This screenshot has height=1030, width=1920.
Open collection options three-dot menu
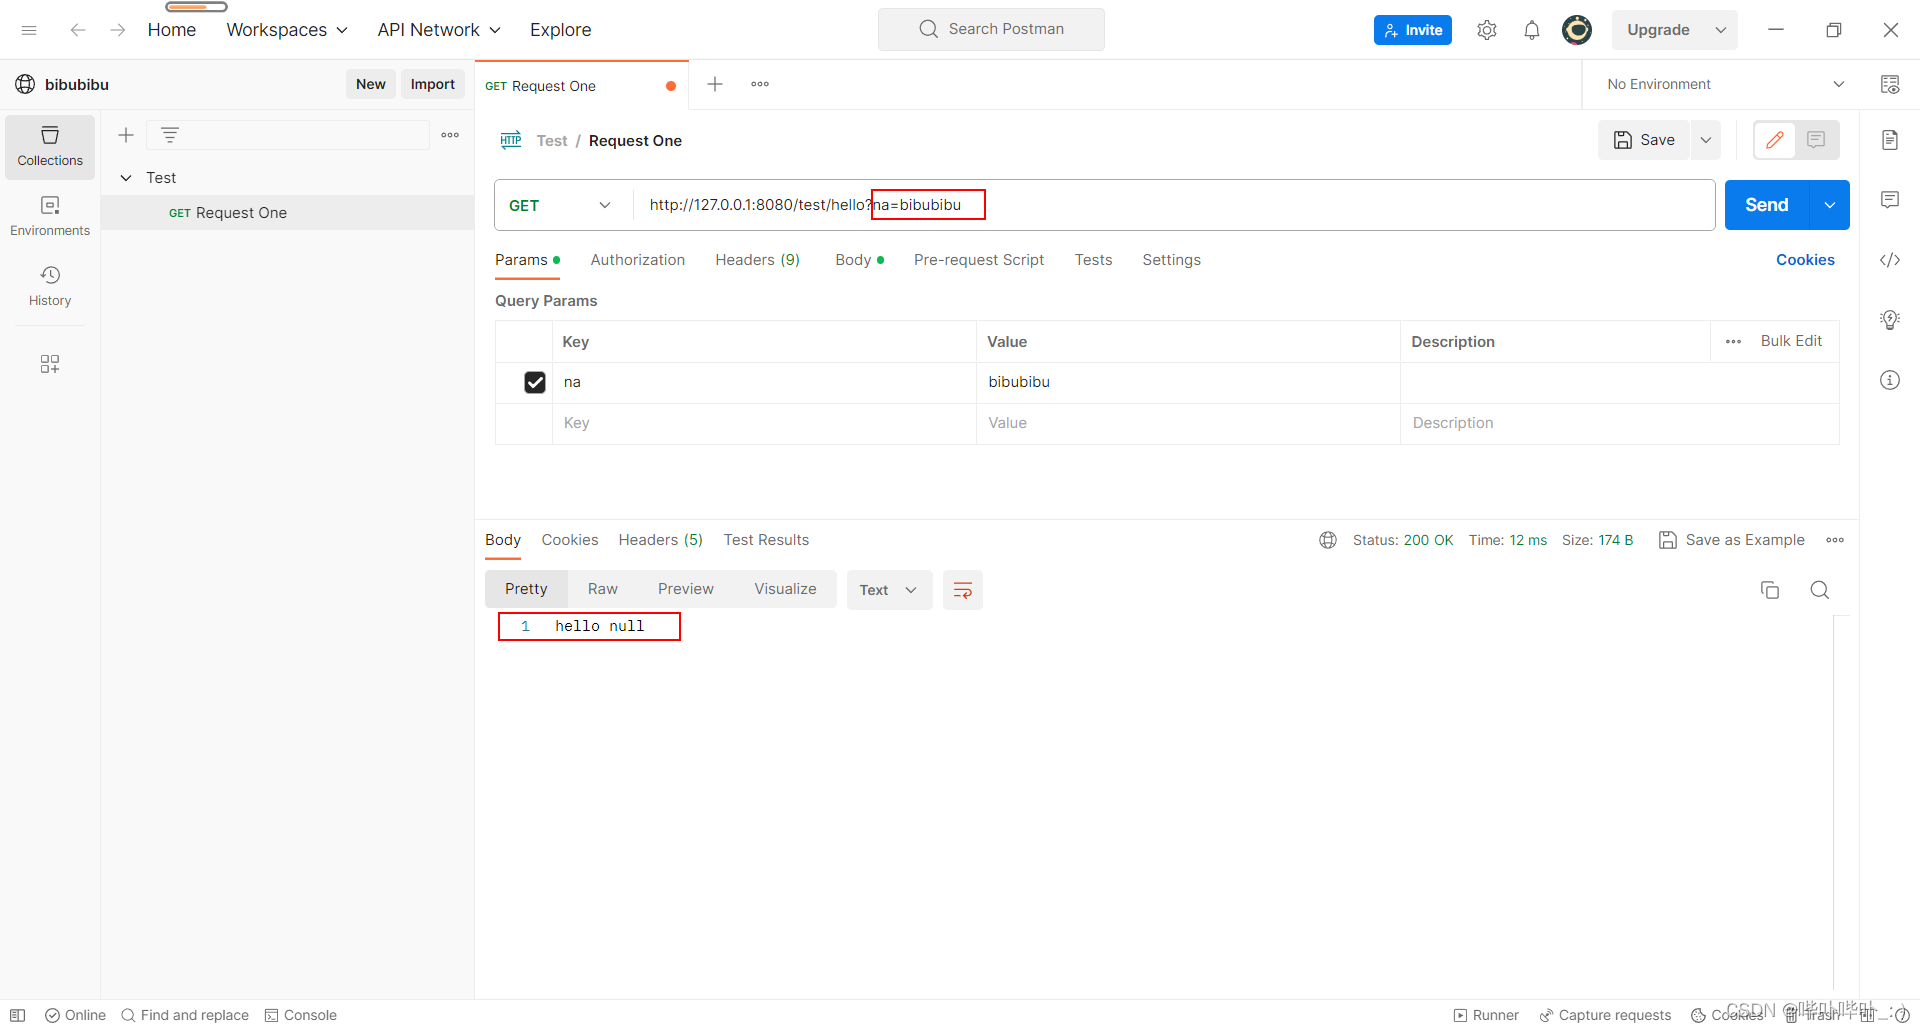pos(450,135)
